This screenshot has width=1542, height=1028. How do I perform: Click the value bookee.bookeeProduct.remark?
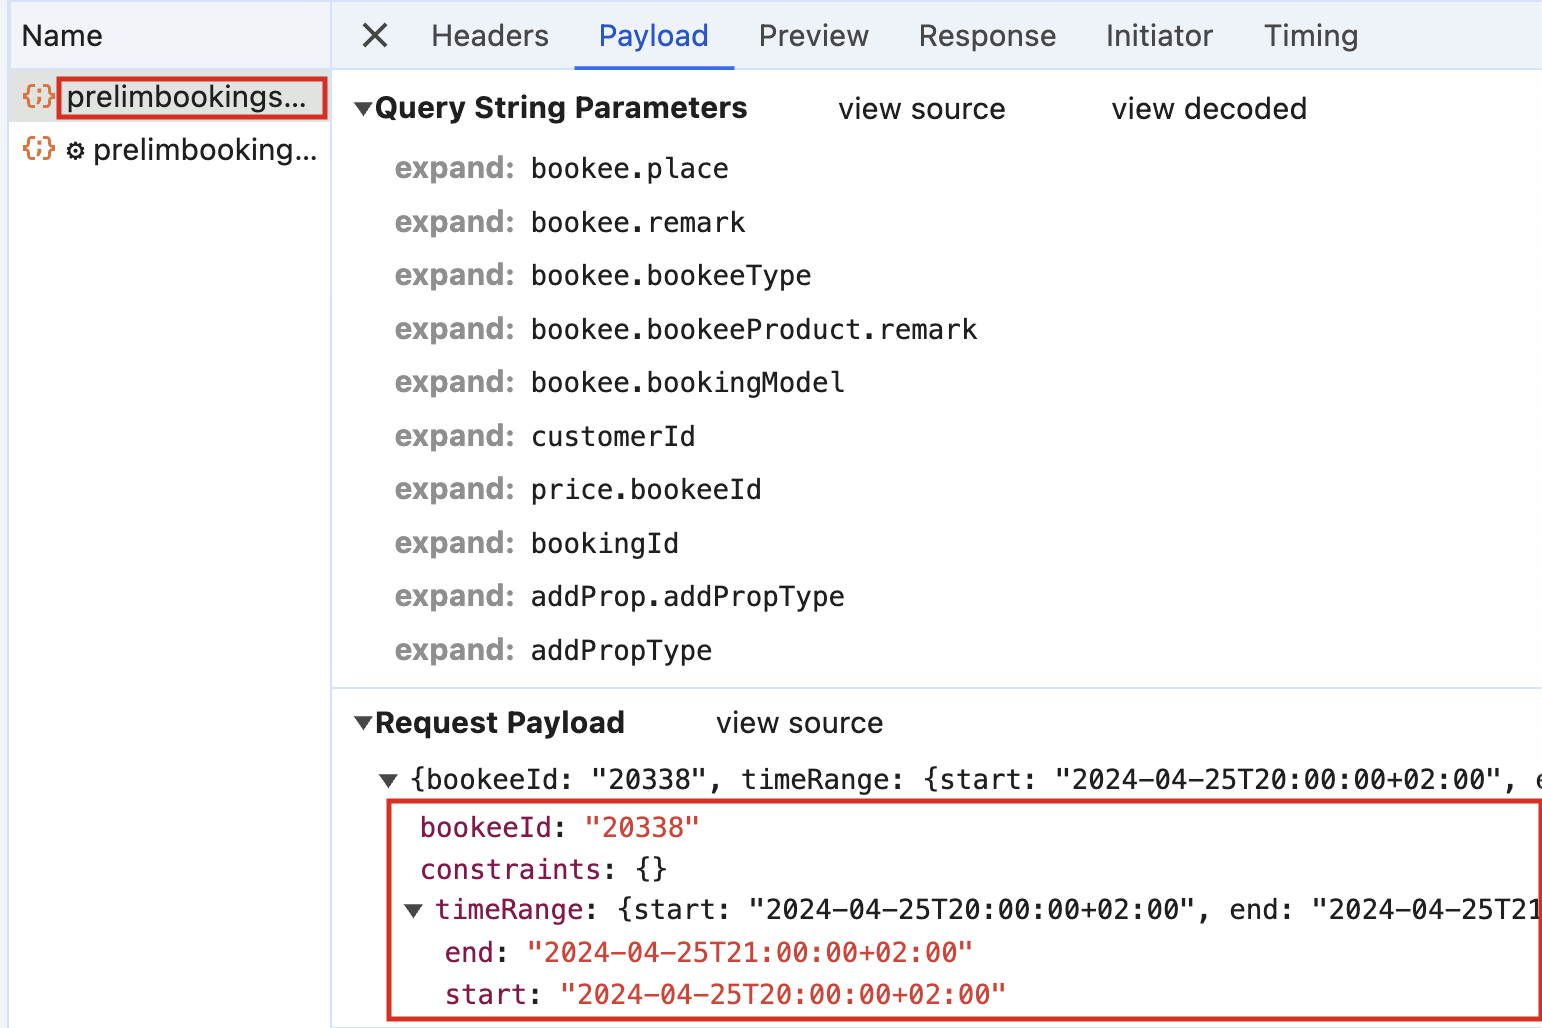point(754,329)
